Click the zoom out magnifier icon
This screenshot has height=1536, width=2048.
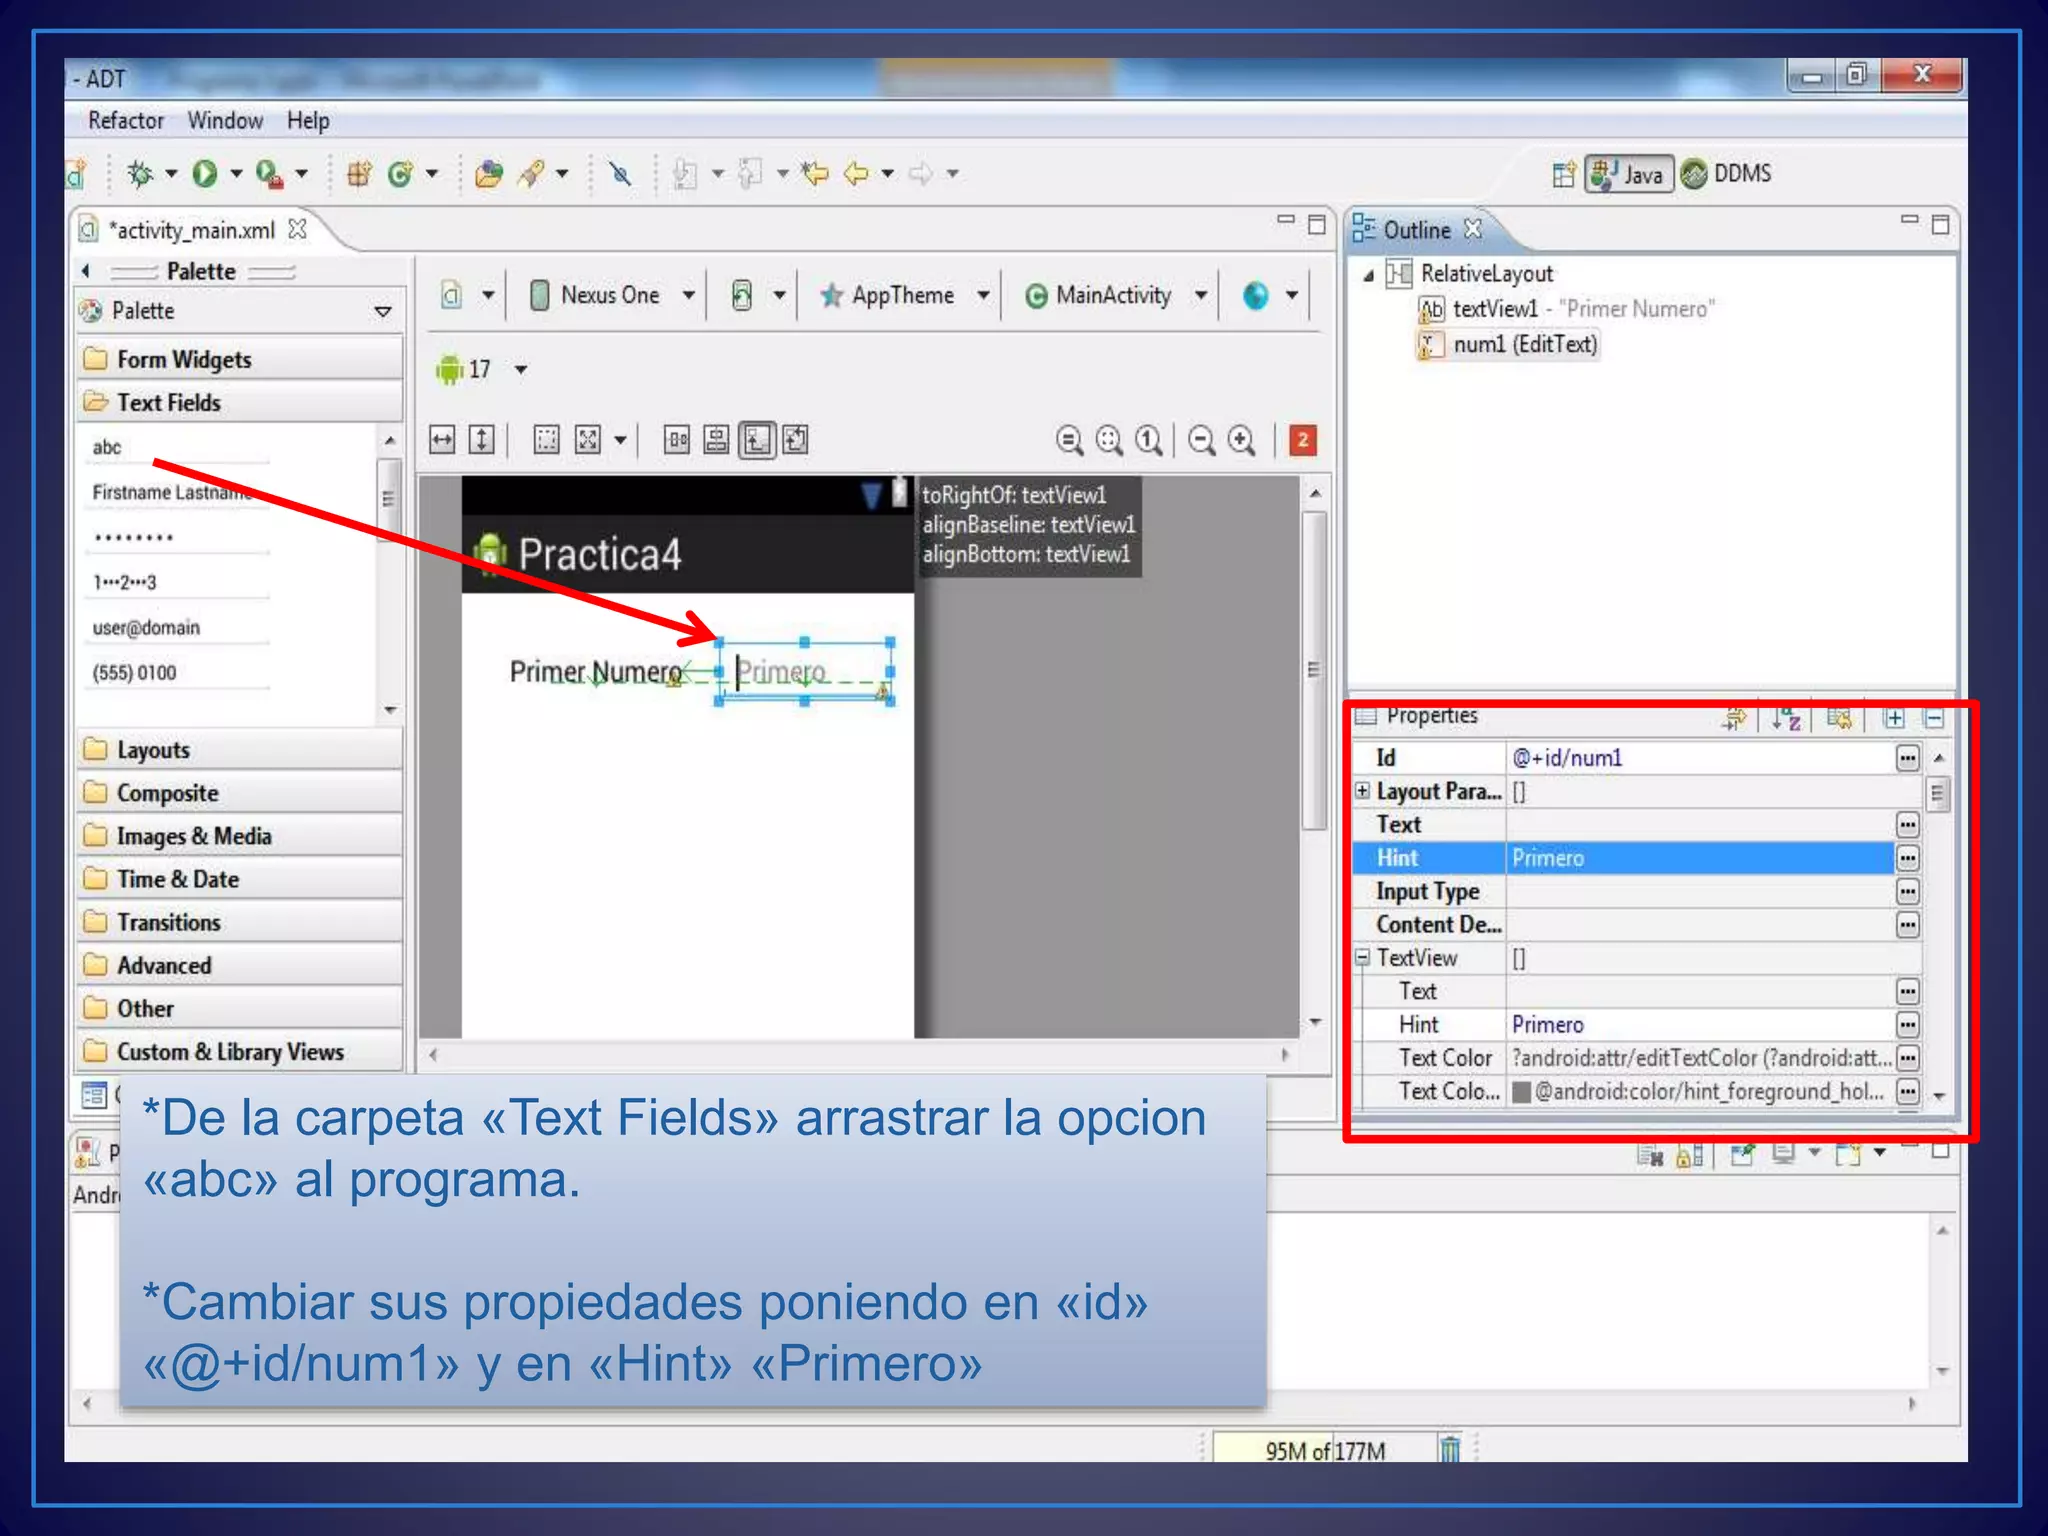[1202, 440]
